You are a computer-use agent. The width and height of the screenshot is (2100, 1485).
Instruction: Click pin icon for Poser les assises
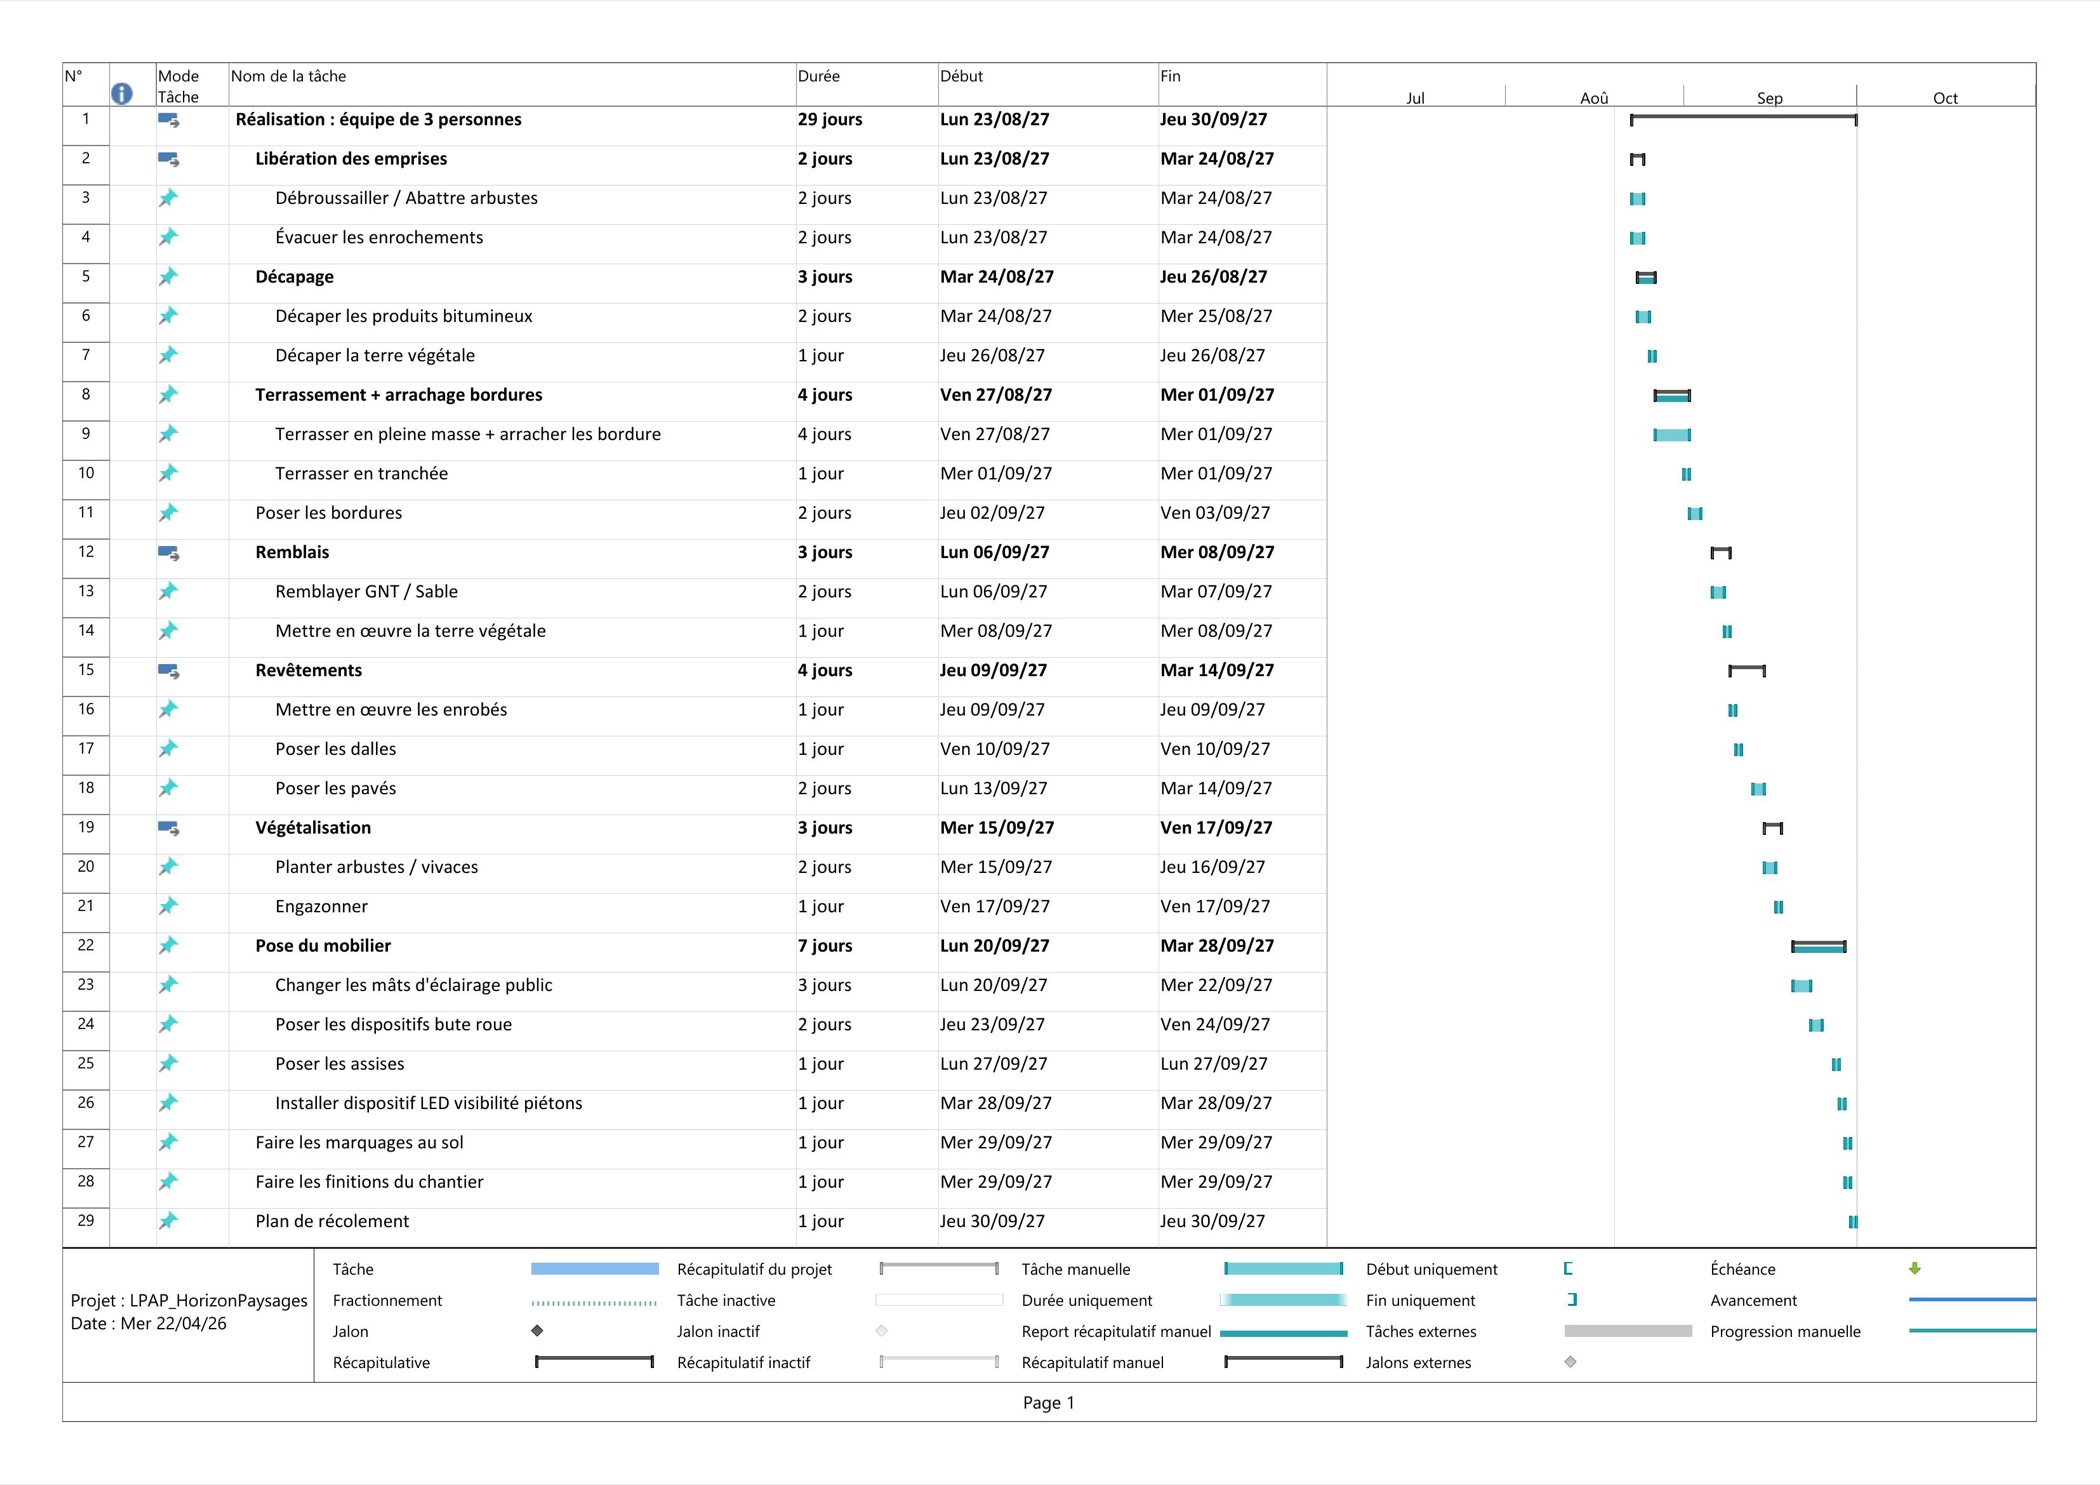pos(168,1063)
